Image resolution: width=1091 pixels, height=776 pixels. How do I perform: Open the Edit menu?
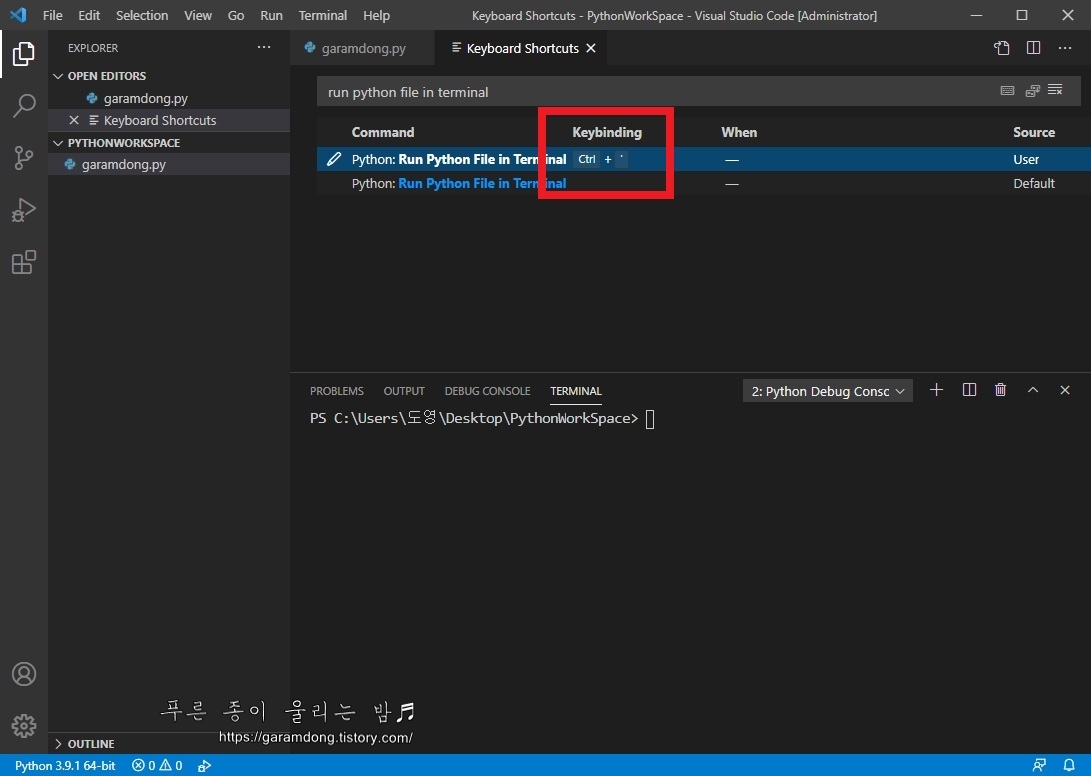pos(89,15)
